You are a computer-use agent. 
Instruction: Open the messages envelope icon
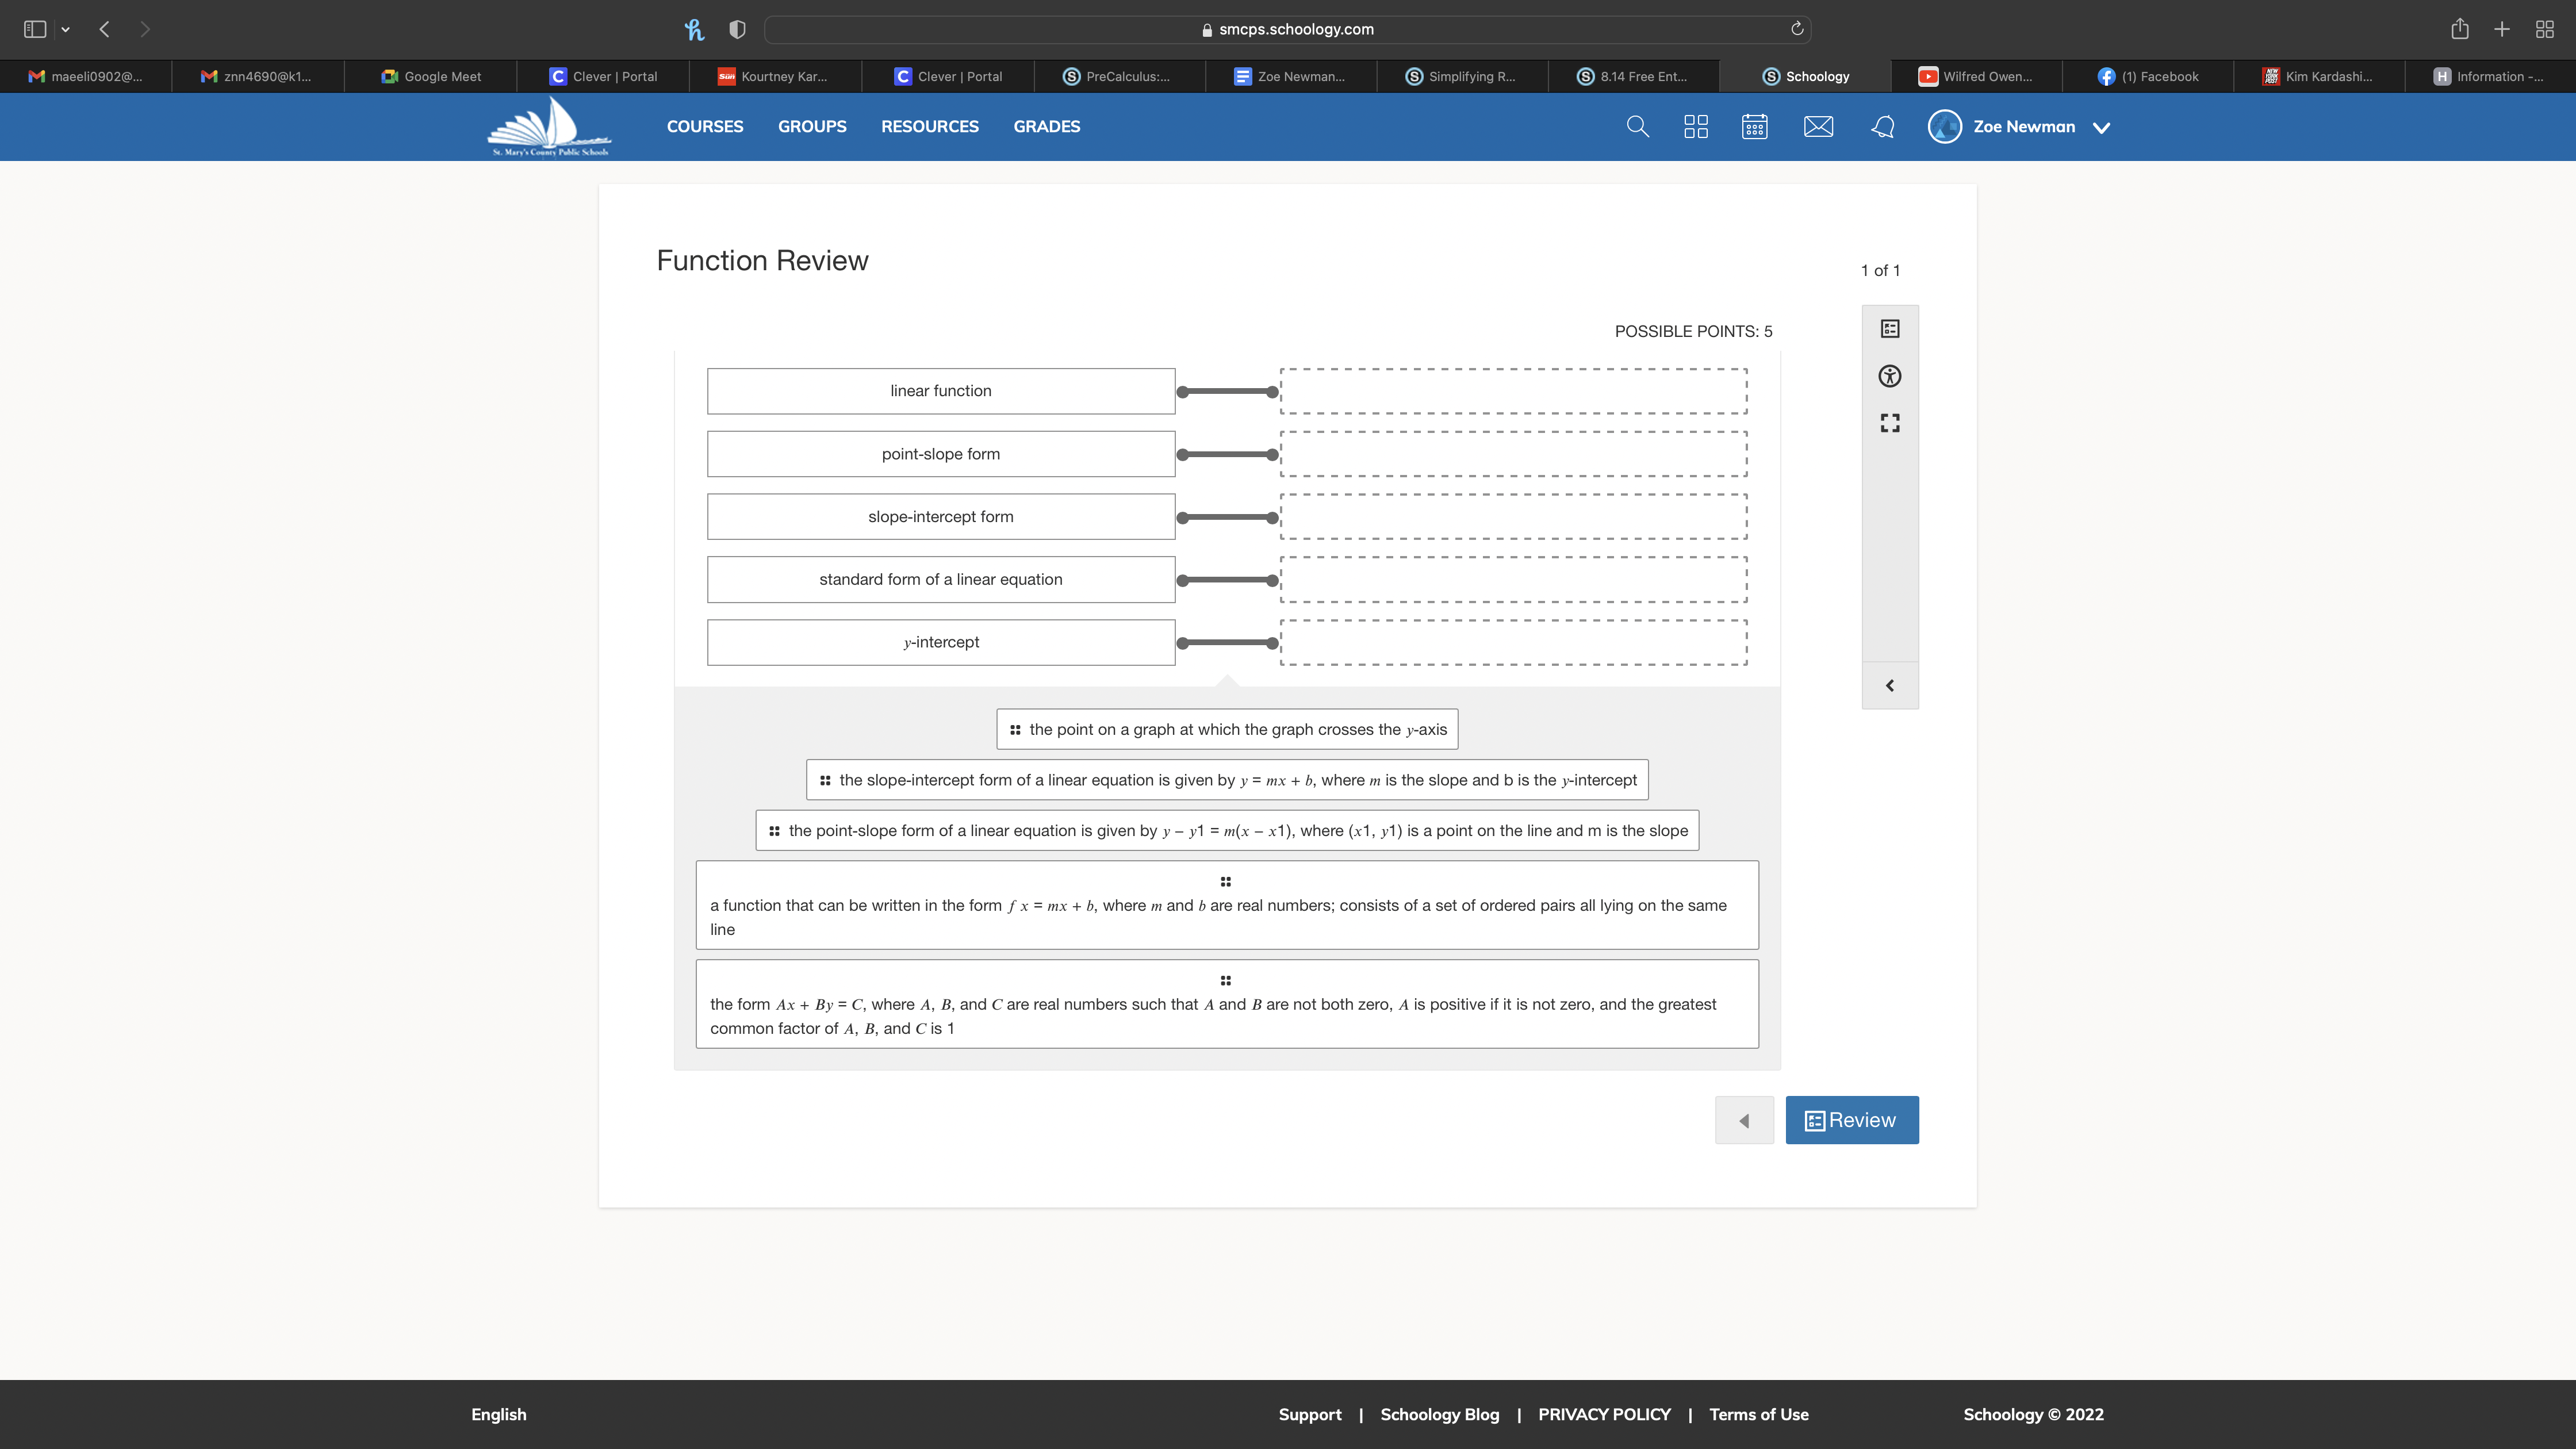point(1818,127)
